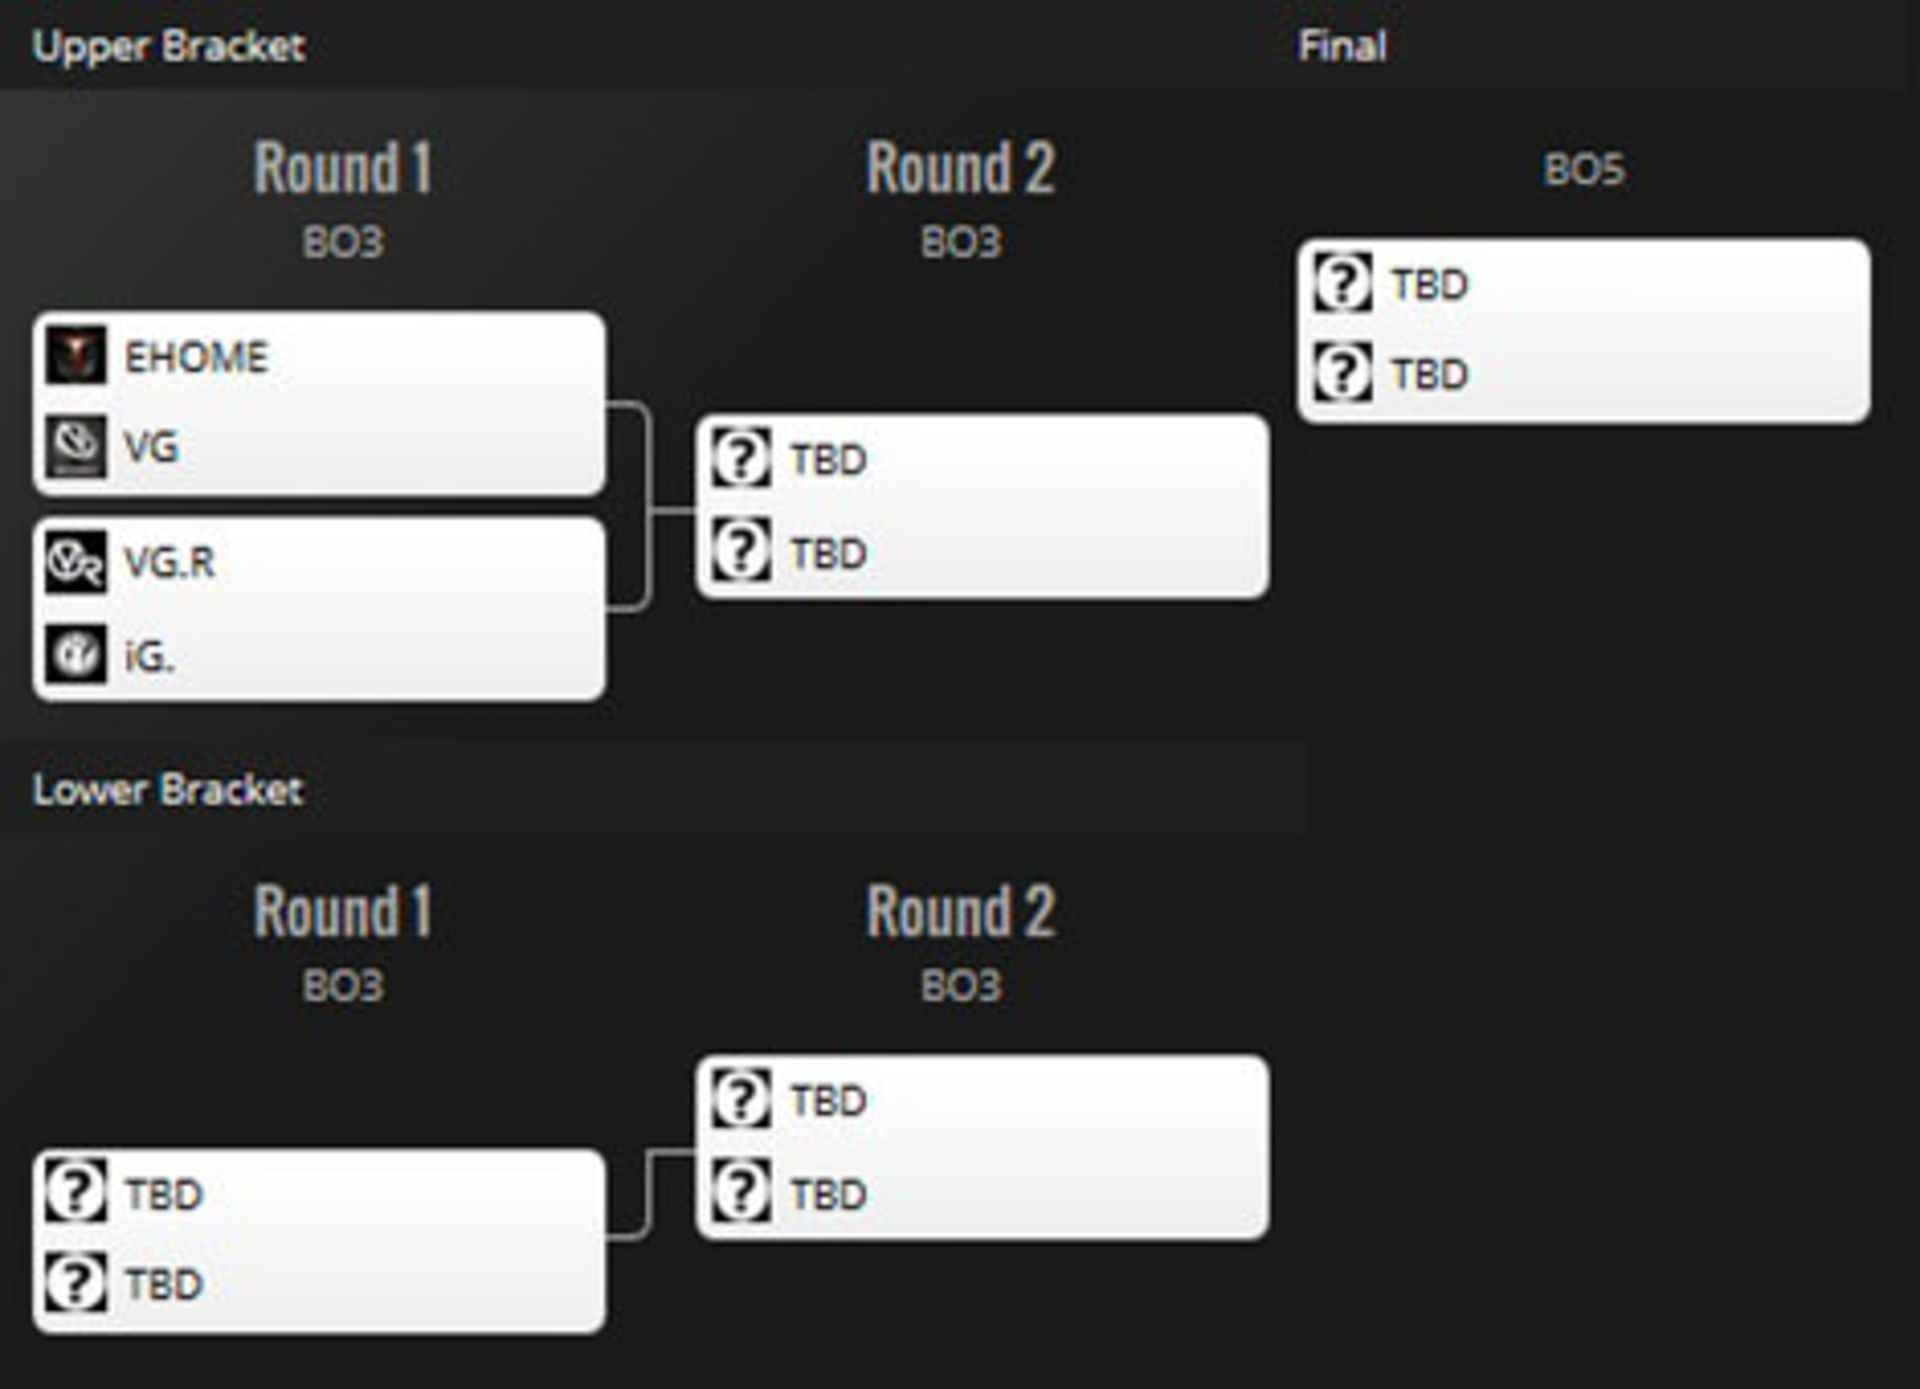The width and height of the screenshot is (1920, 1389).
Task: Open the iG. team entry
Action: pos(149,657)
